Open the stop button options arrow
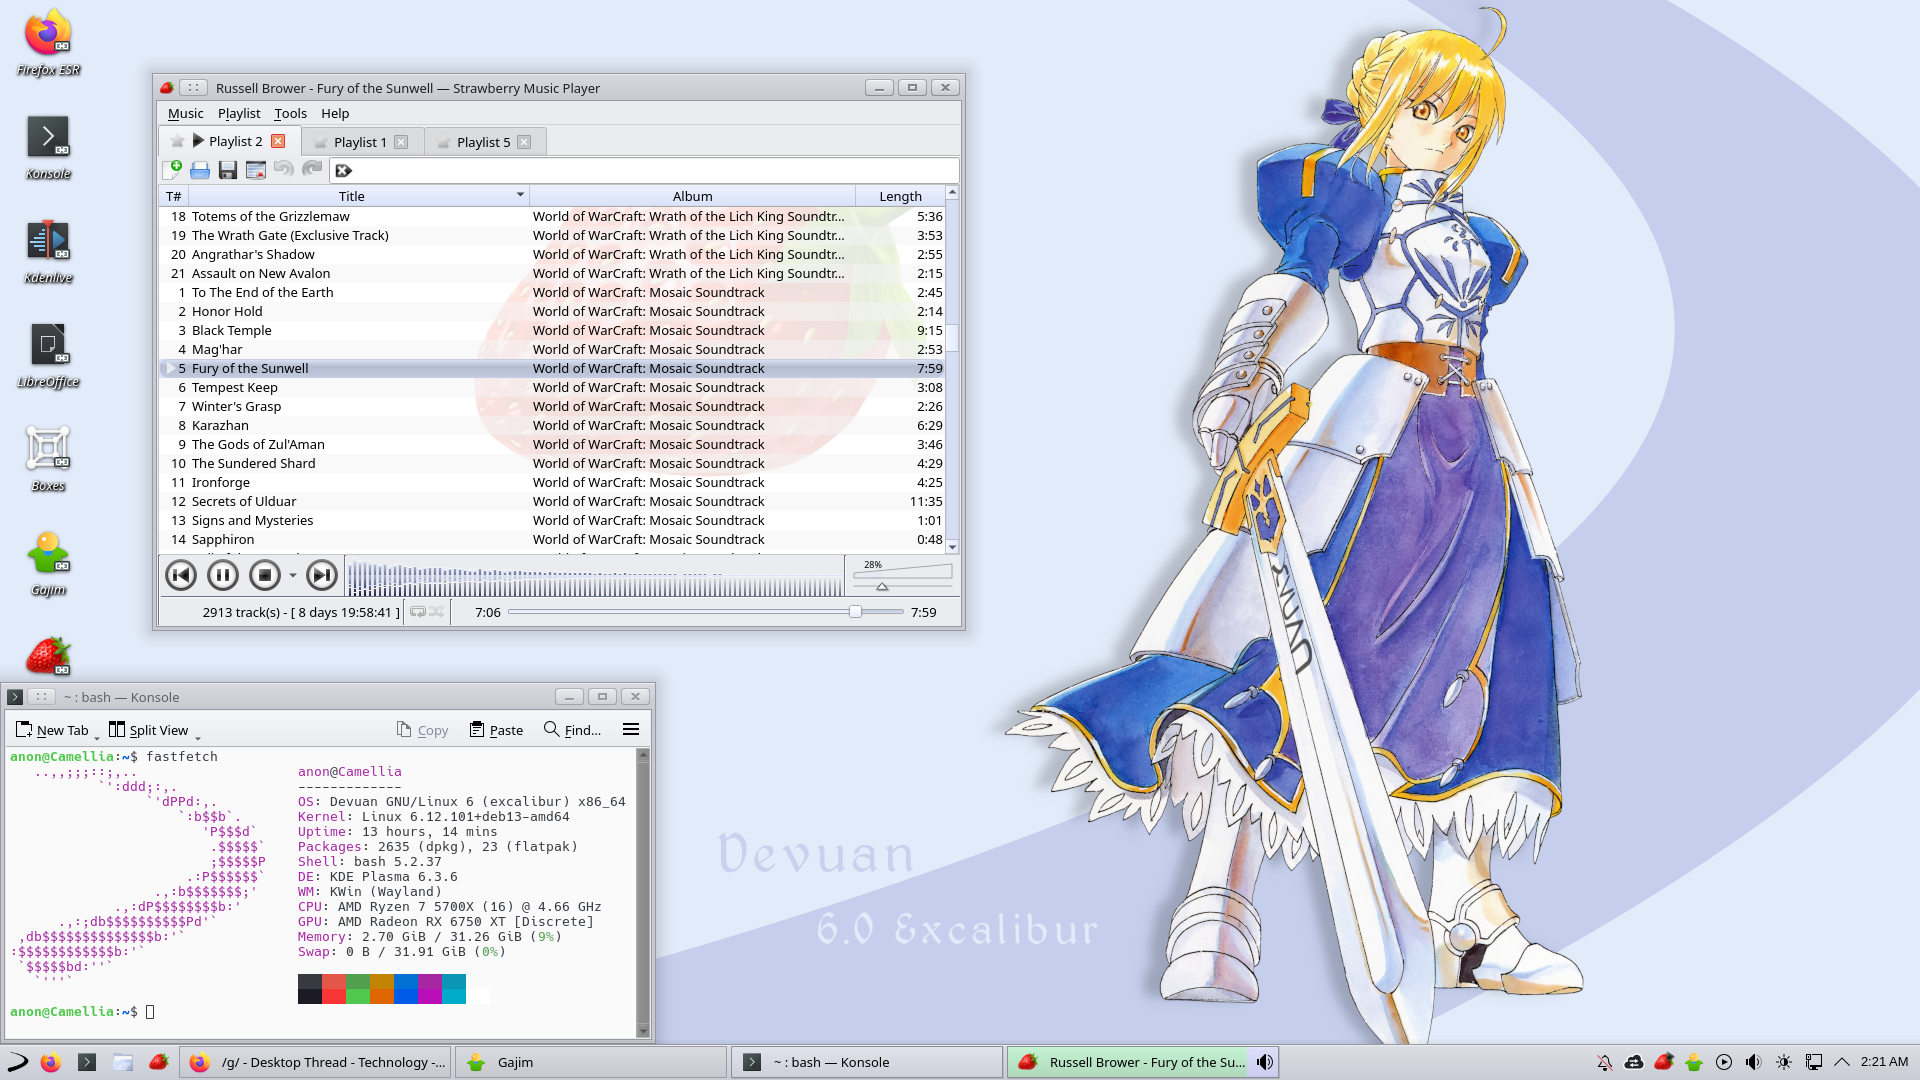This screenshot has width=1920, height=1080. point(292,576)
